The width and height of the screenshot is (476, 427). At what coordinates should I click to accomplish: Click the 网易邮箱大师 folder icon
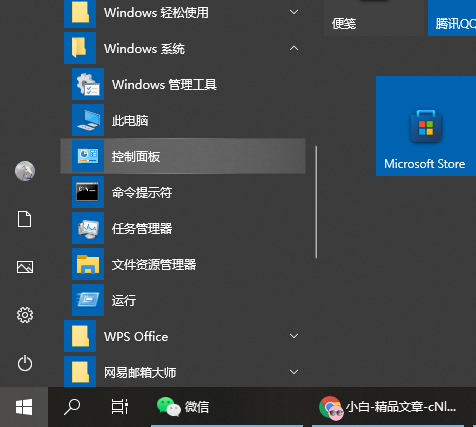pyautogui.click(x=80, y=371)
